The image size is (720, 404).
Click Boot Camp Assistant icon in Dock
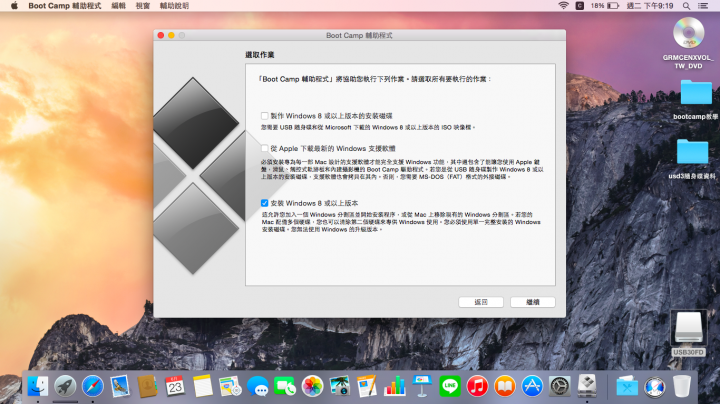click(x=587, y=386)
